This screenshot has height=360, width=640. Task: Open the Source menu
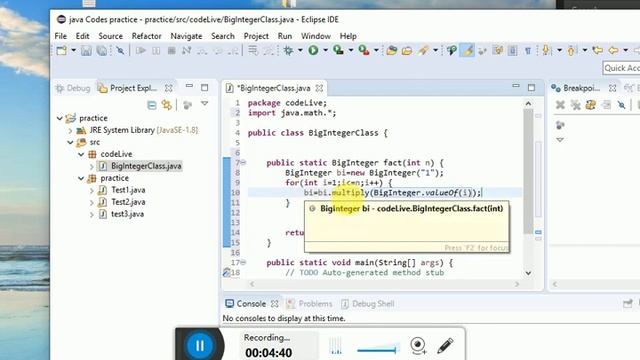point(110,36)
